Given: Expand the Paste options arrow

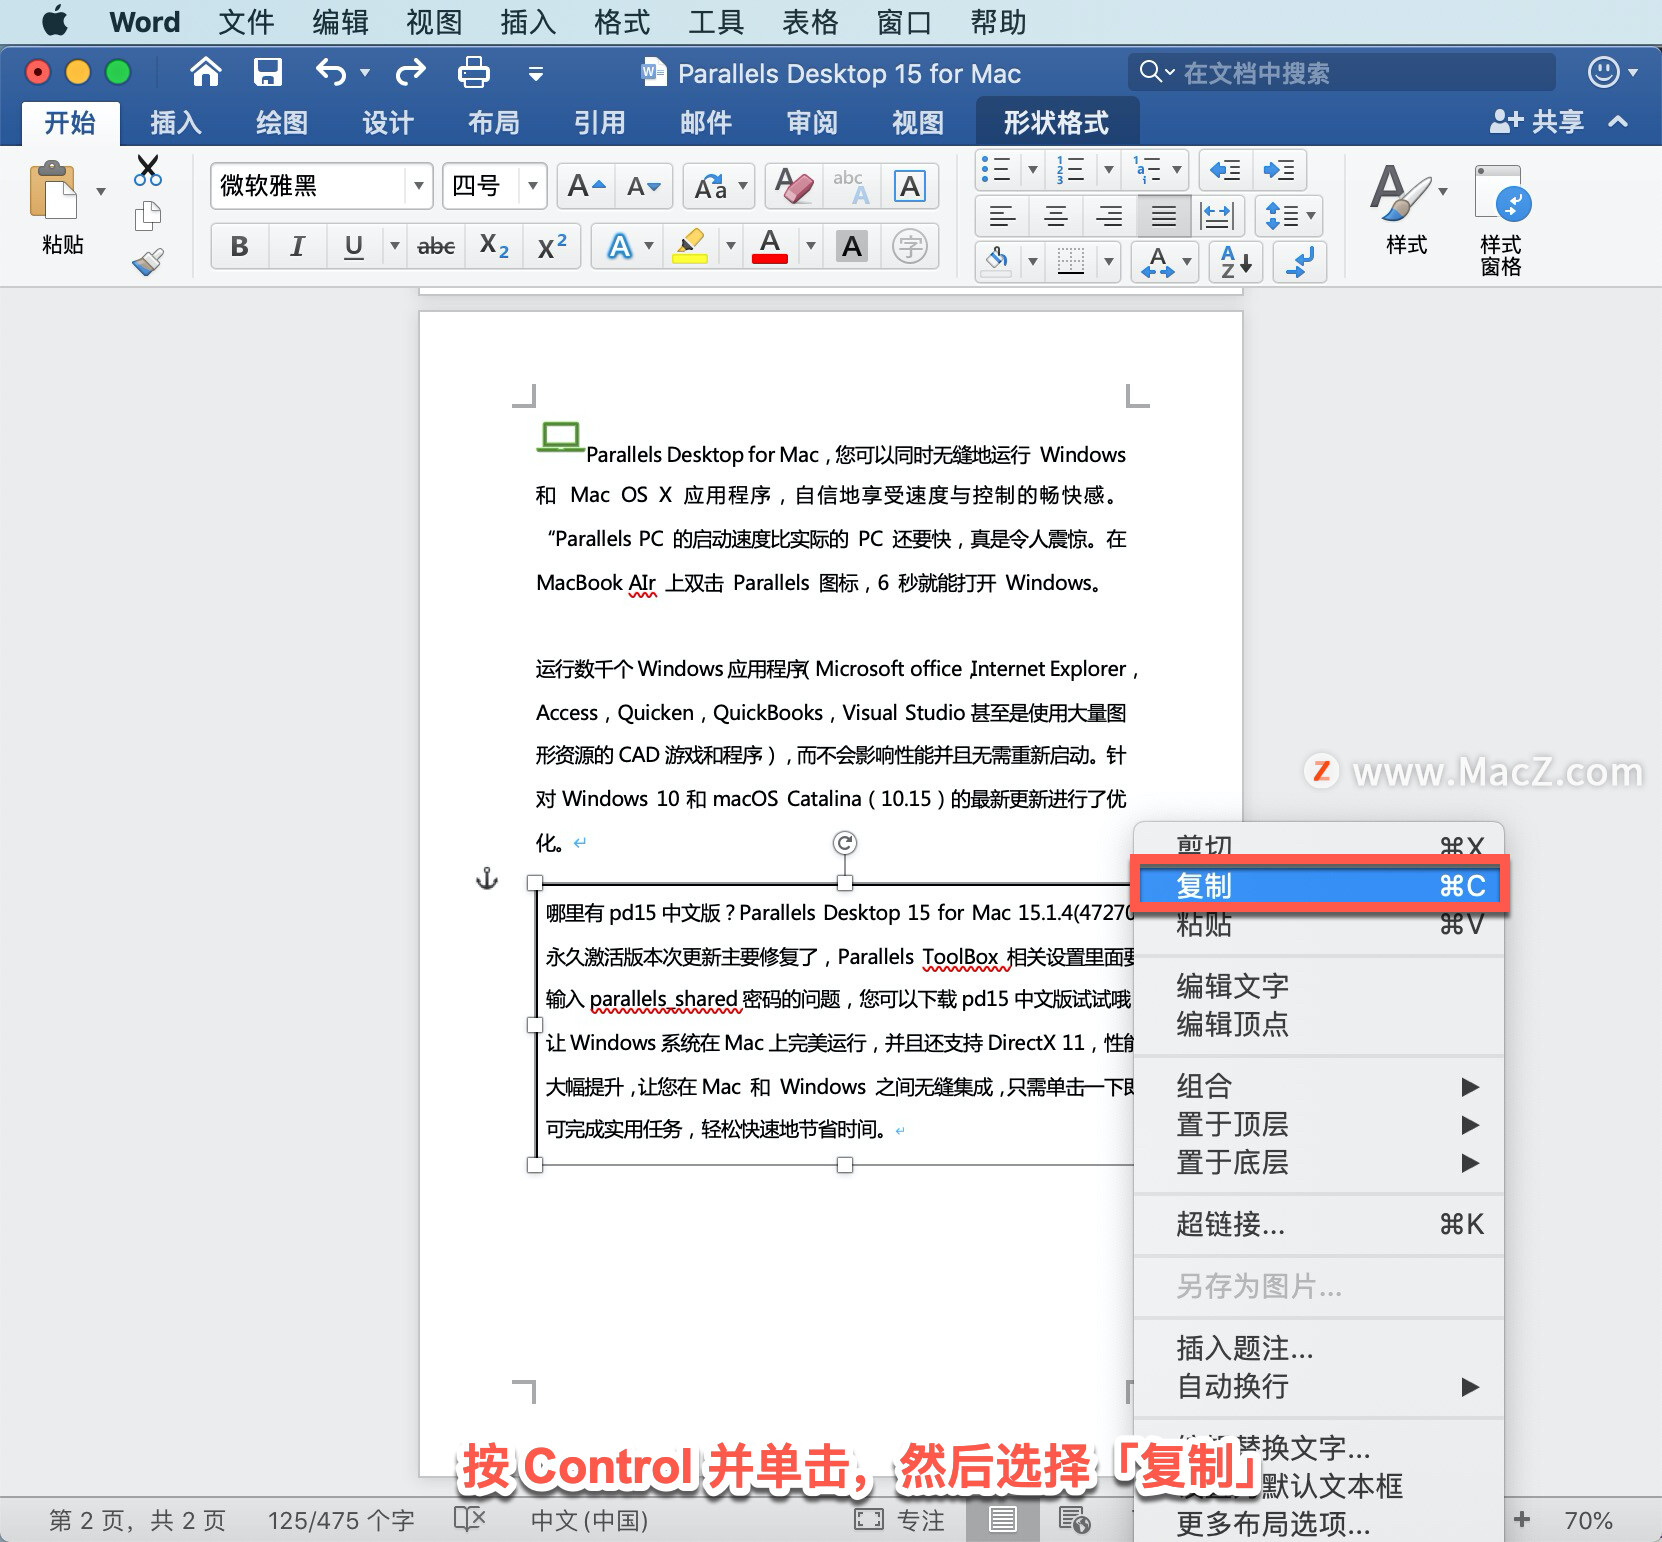Looking at the screenshot, I should point(101,191).
